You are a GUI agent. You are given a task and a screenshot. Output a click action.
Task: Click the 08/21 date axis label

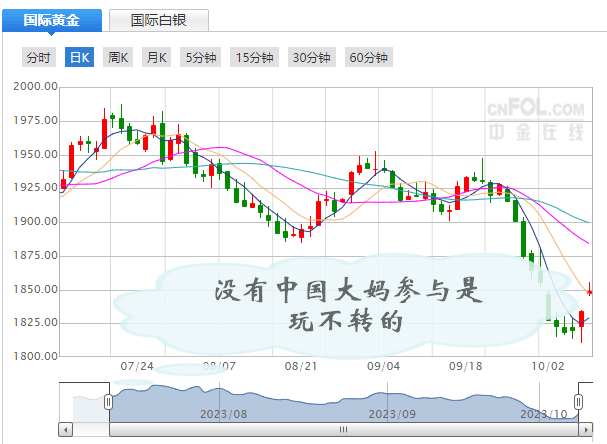(x=301, y=366)
